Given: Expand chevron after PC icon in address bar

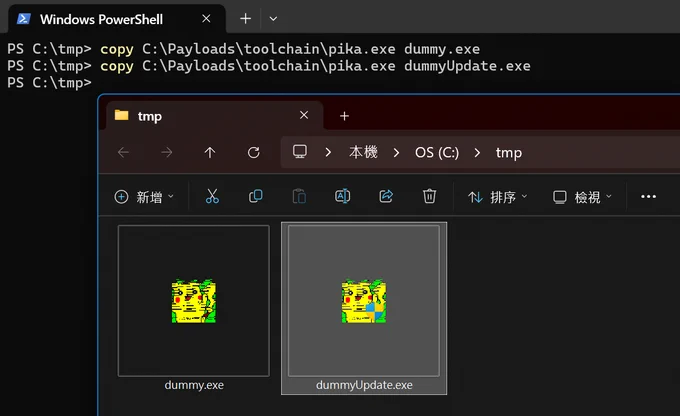Looking at the screenshot, I should click(x=328, y=152).
